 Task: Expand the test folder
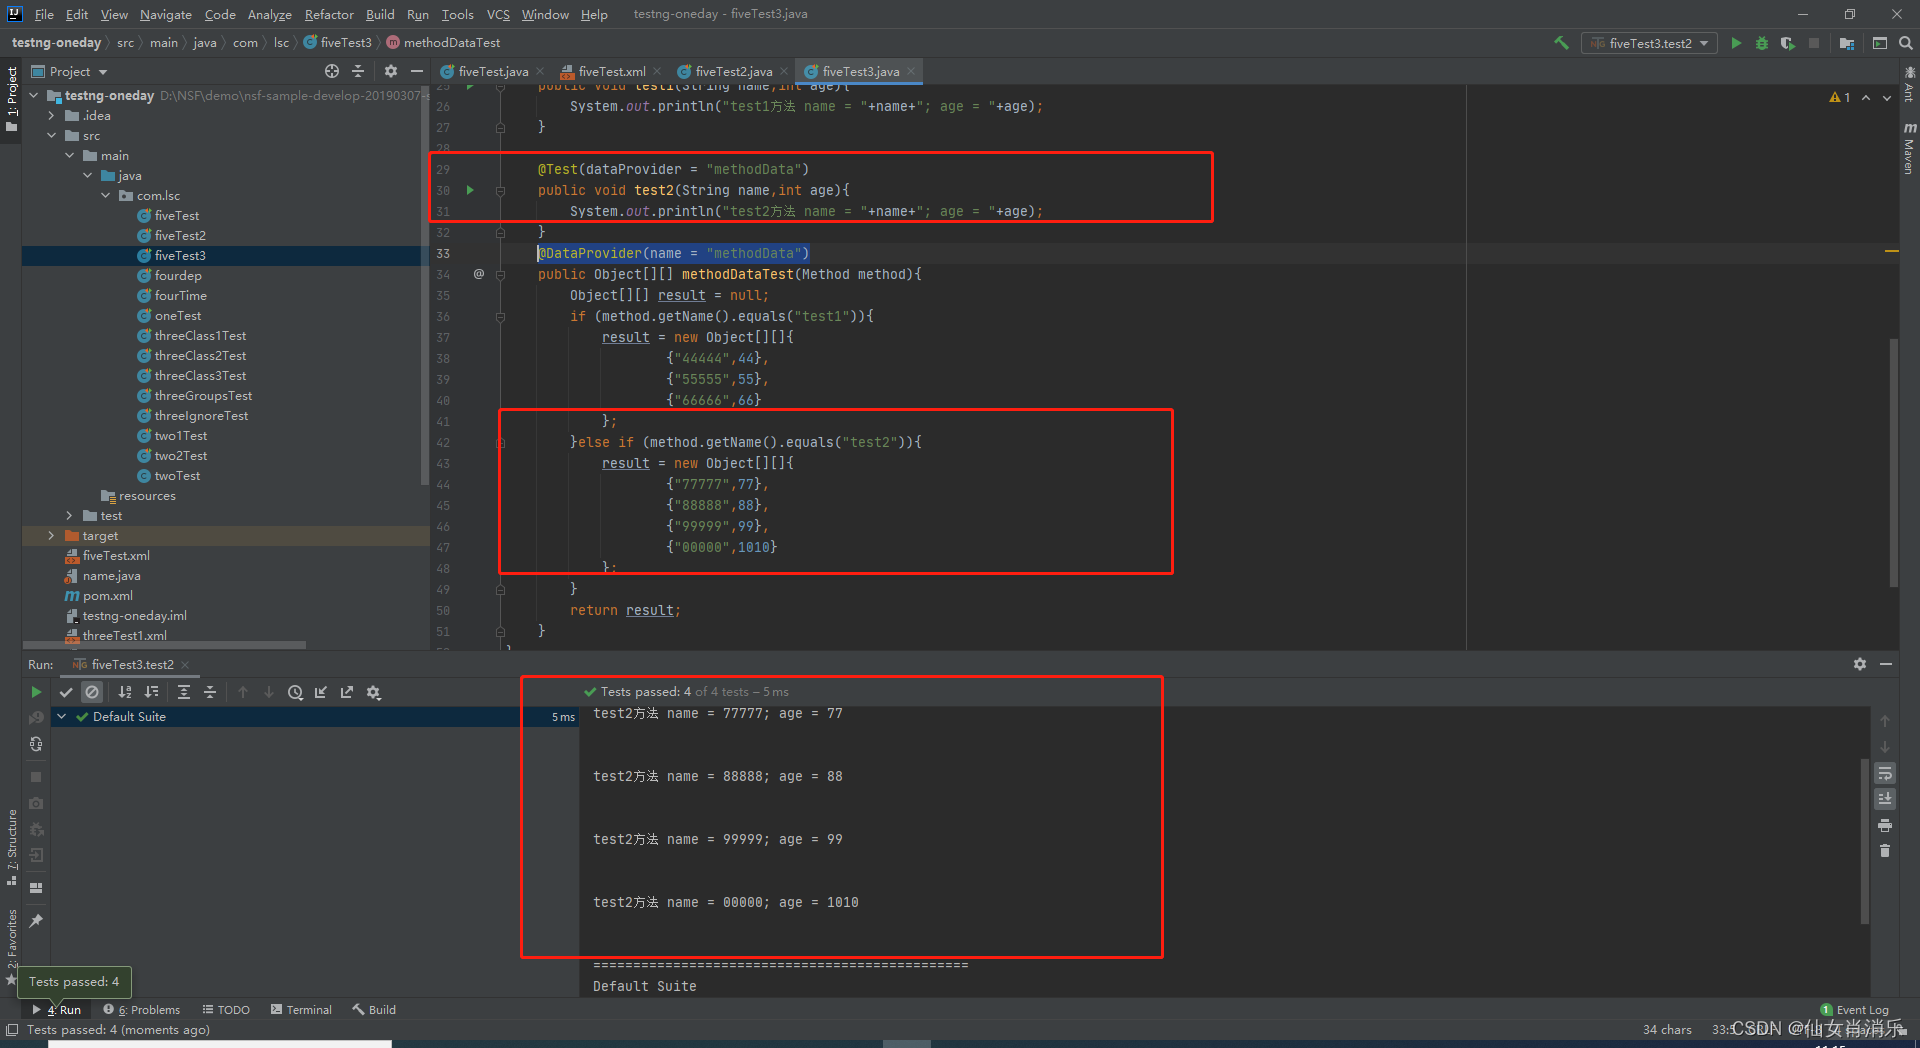click(x=70, y=516)
